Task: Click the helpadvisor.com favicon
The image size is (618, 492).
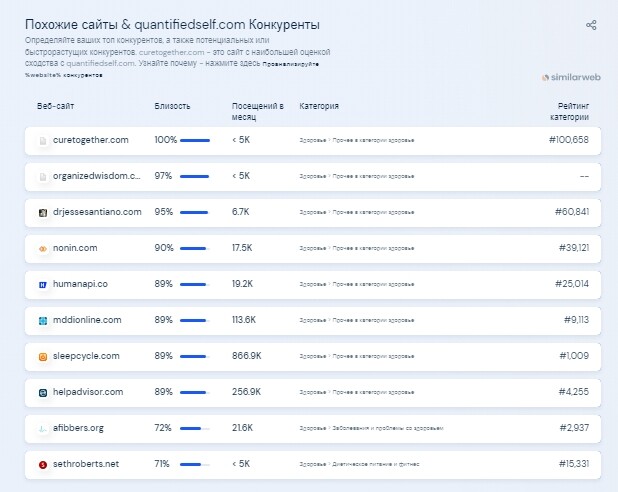Action: [43, 393]
